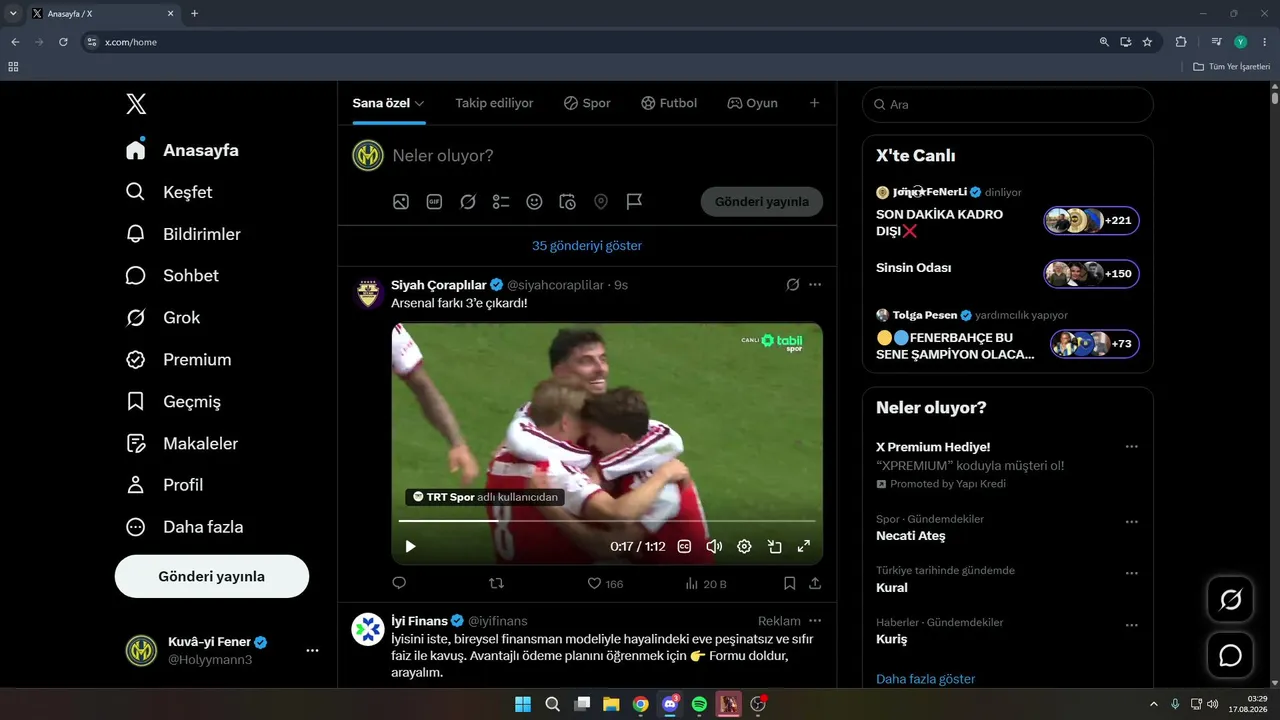
Task: Click the Ara search field
Action: (x=1008, y=104)
